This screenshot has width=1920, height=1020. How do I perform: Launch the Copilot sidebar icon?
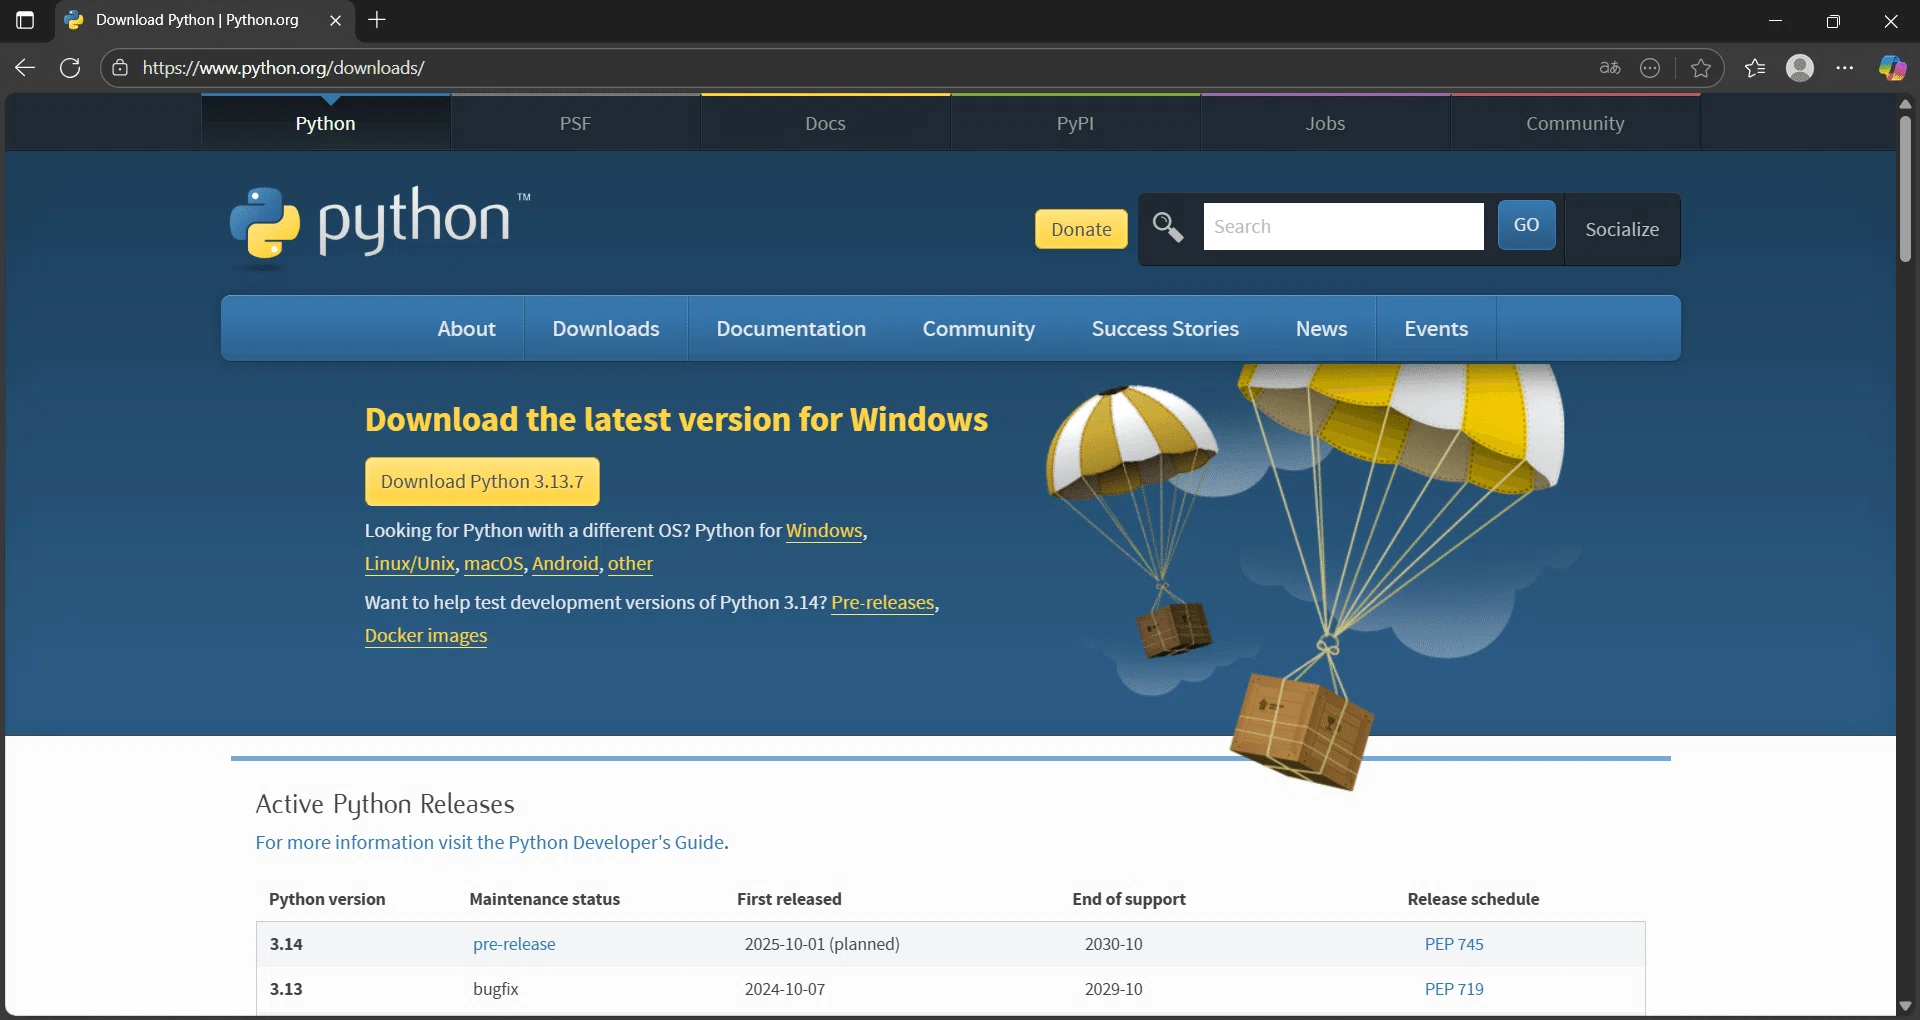pyautogui.click(x=1892, y=68)
